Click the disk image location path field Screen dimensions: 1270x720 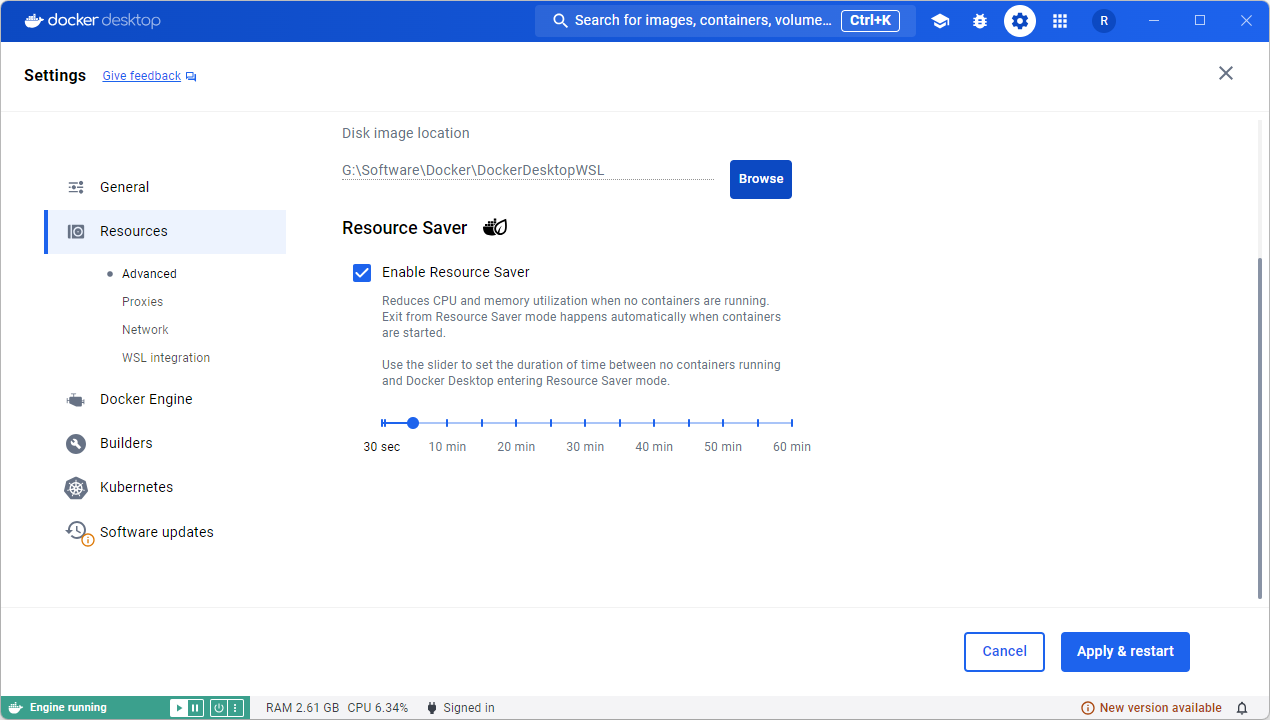click(528, 170)
